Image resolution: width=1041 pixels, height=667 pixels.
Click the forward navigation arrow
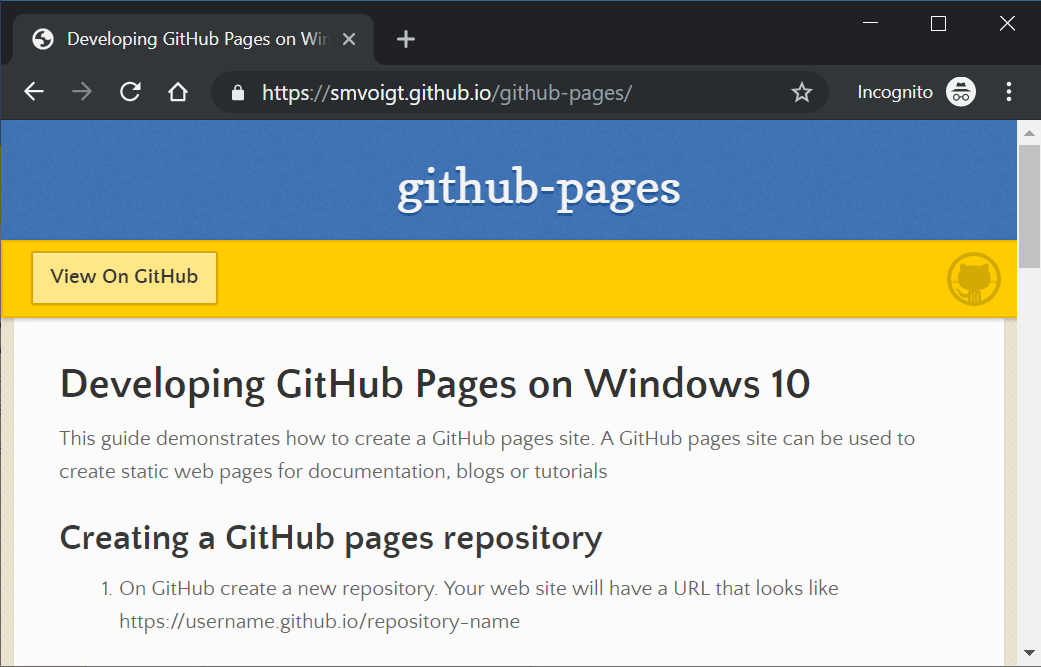[x=82, y=91]
